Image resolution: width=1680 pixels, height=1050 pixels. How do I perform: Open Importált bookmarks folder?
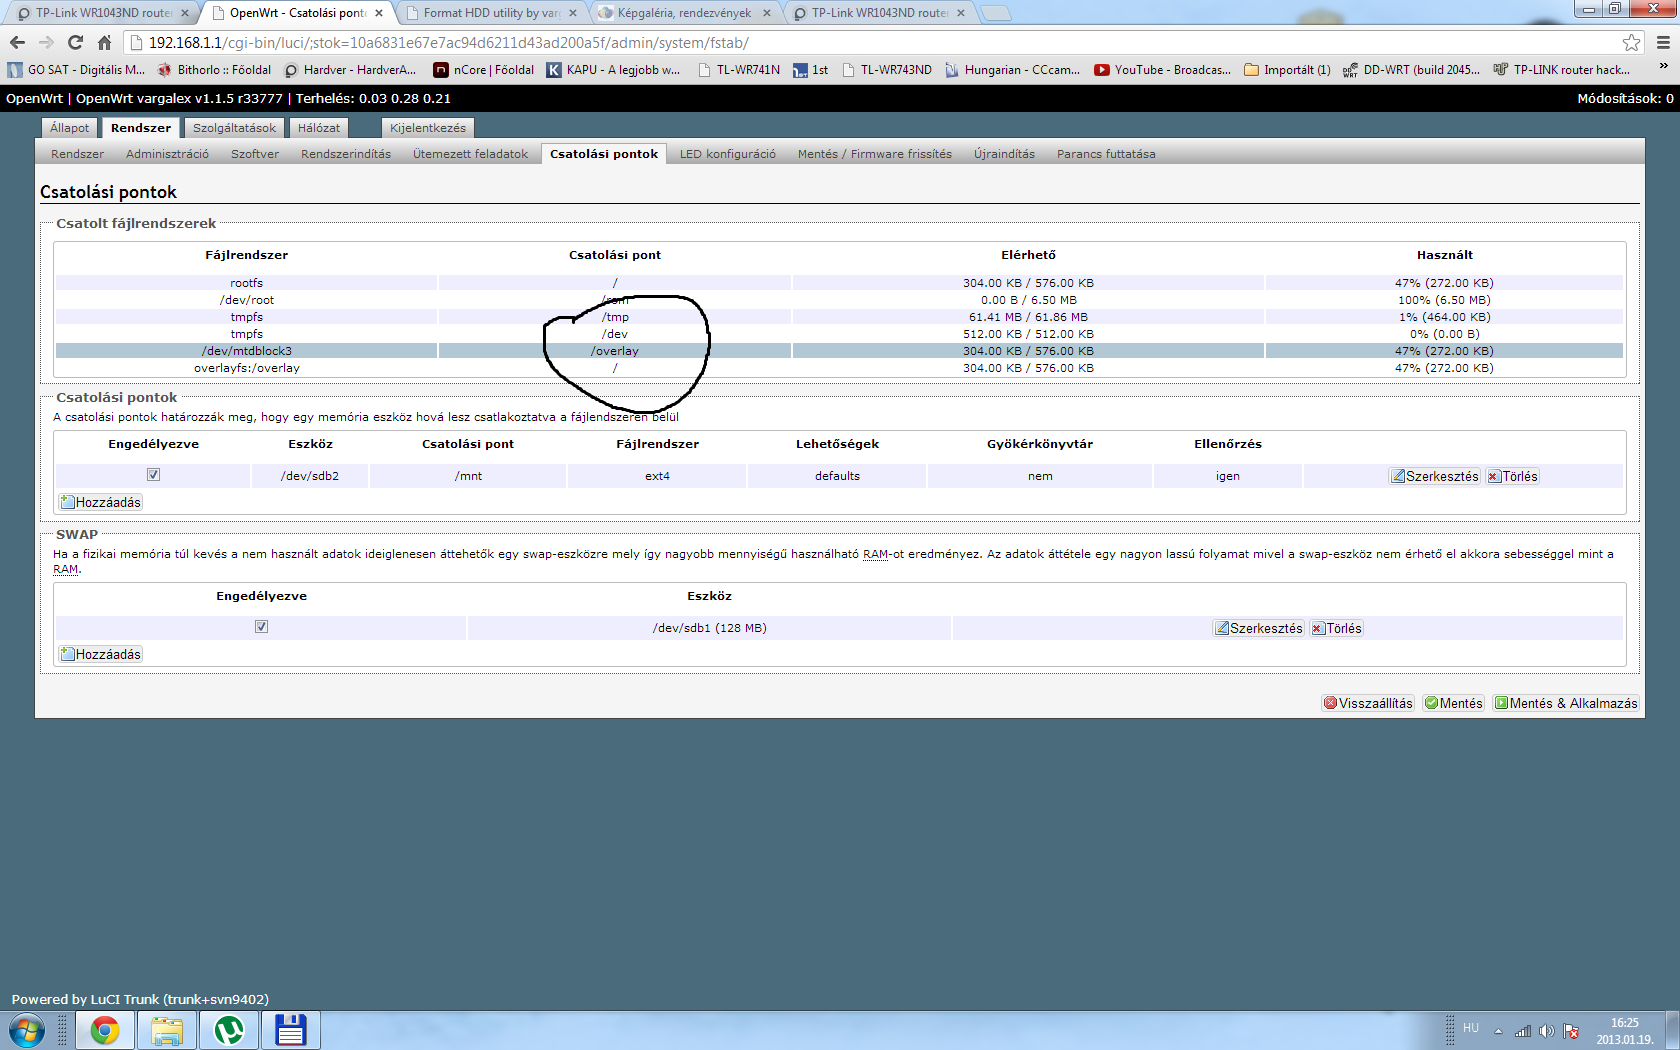coord(1287,70)
